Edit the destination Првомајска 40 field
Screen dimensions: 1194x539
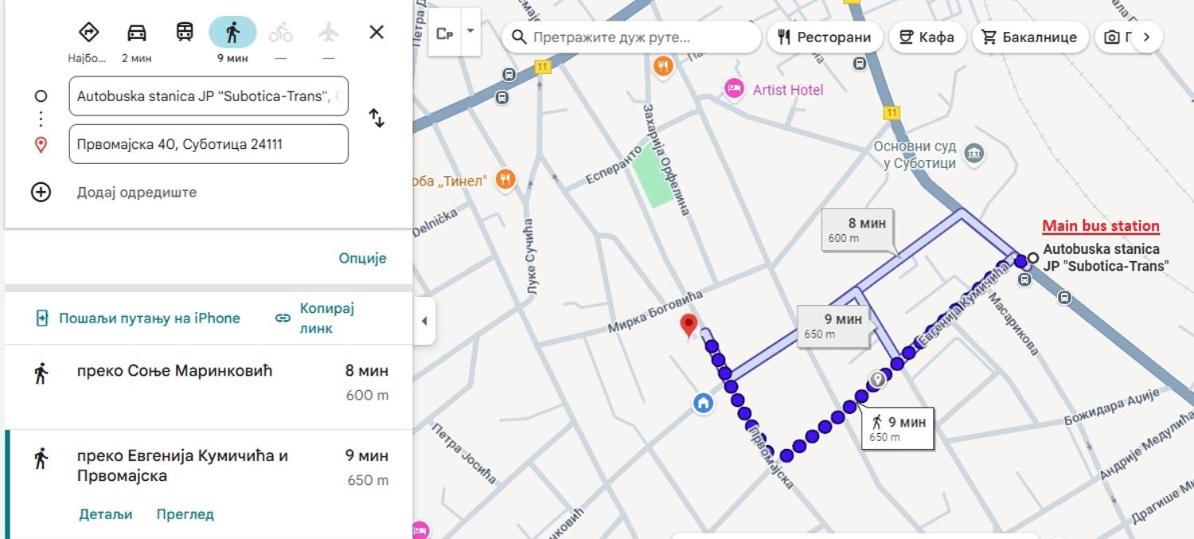point(208,144)
